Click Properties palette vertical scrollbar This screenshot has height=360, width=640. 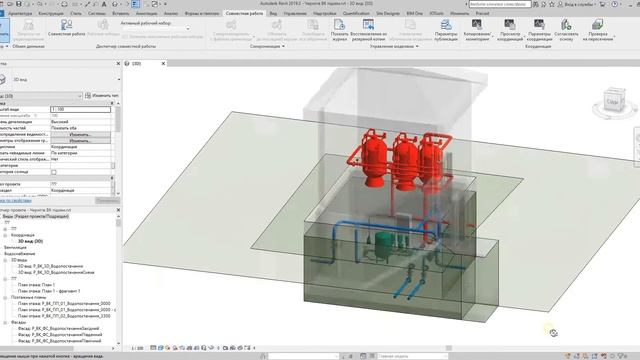pyautogui.click(x=118, y=120)
